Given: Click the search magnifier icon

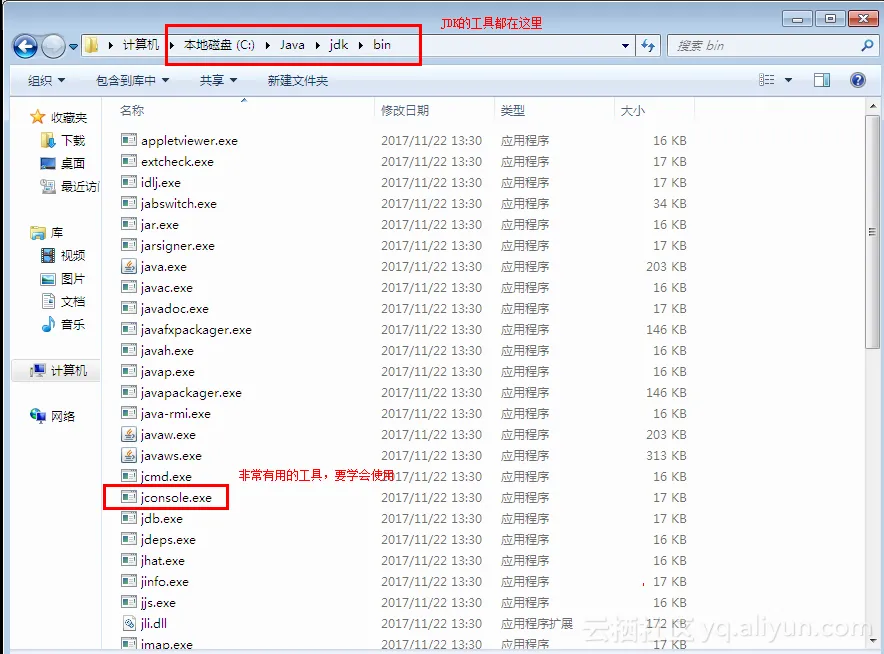Looking at the screenshot, I should tap(868, 45).
